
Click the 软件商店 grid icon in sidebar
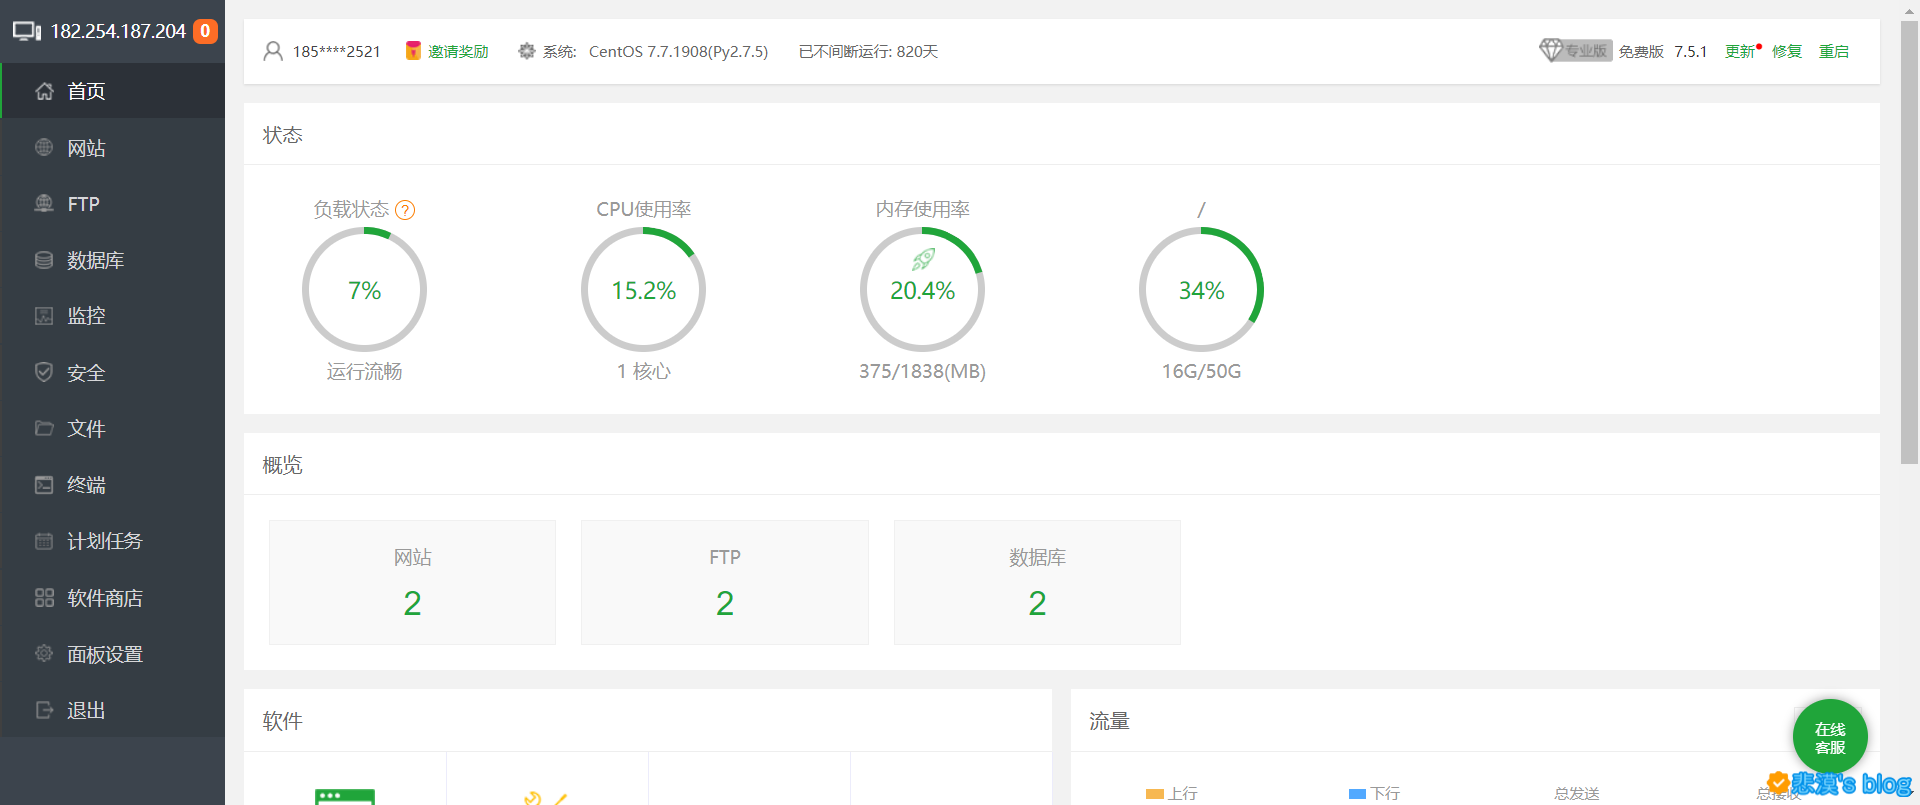point(44,598)
